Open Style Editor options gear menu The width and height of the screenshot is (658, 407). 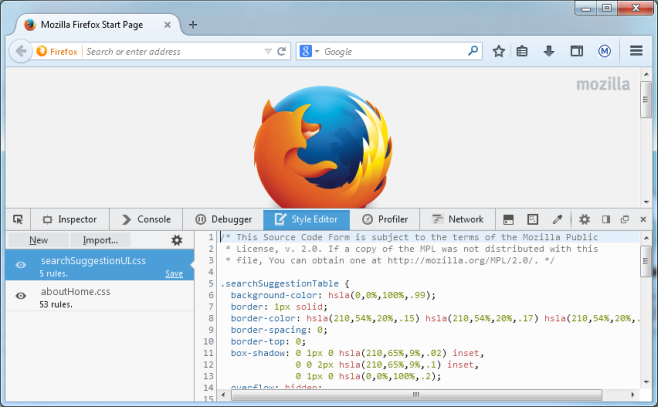[x=177, y=240]
